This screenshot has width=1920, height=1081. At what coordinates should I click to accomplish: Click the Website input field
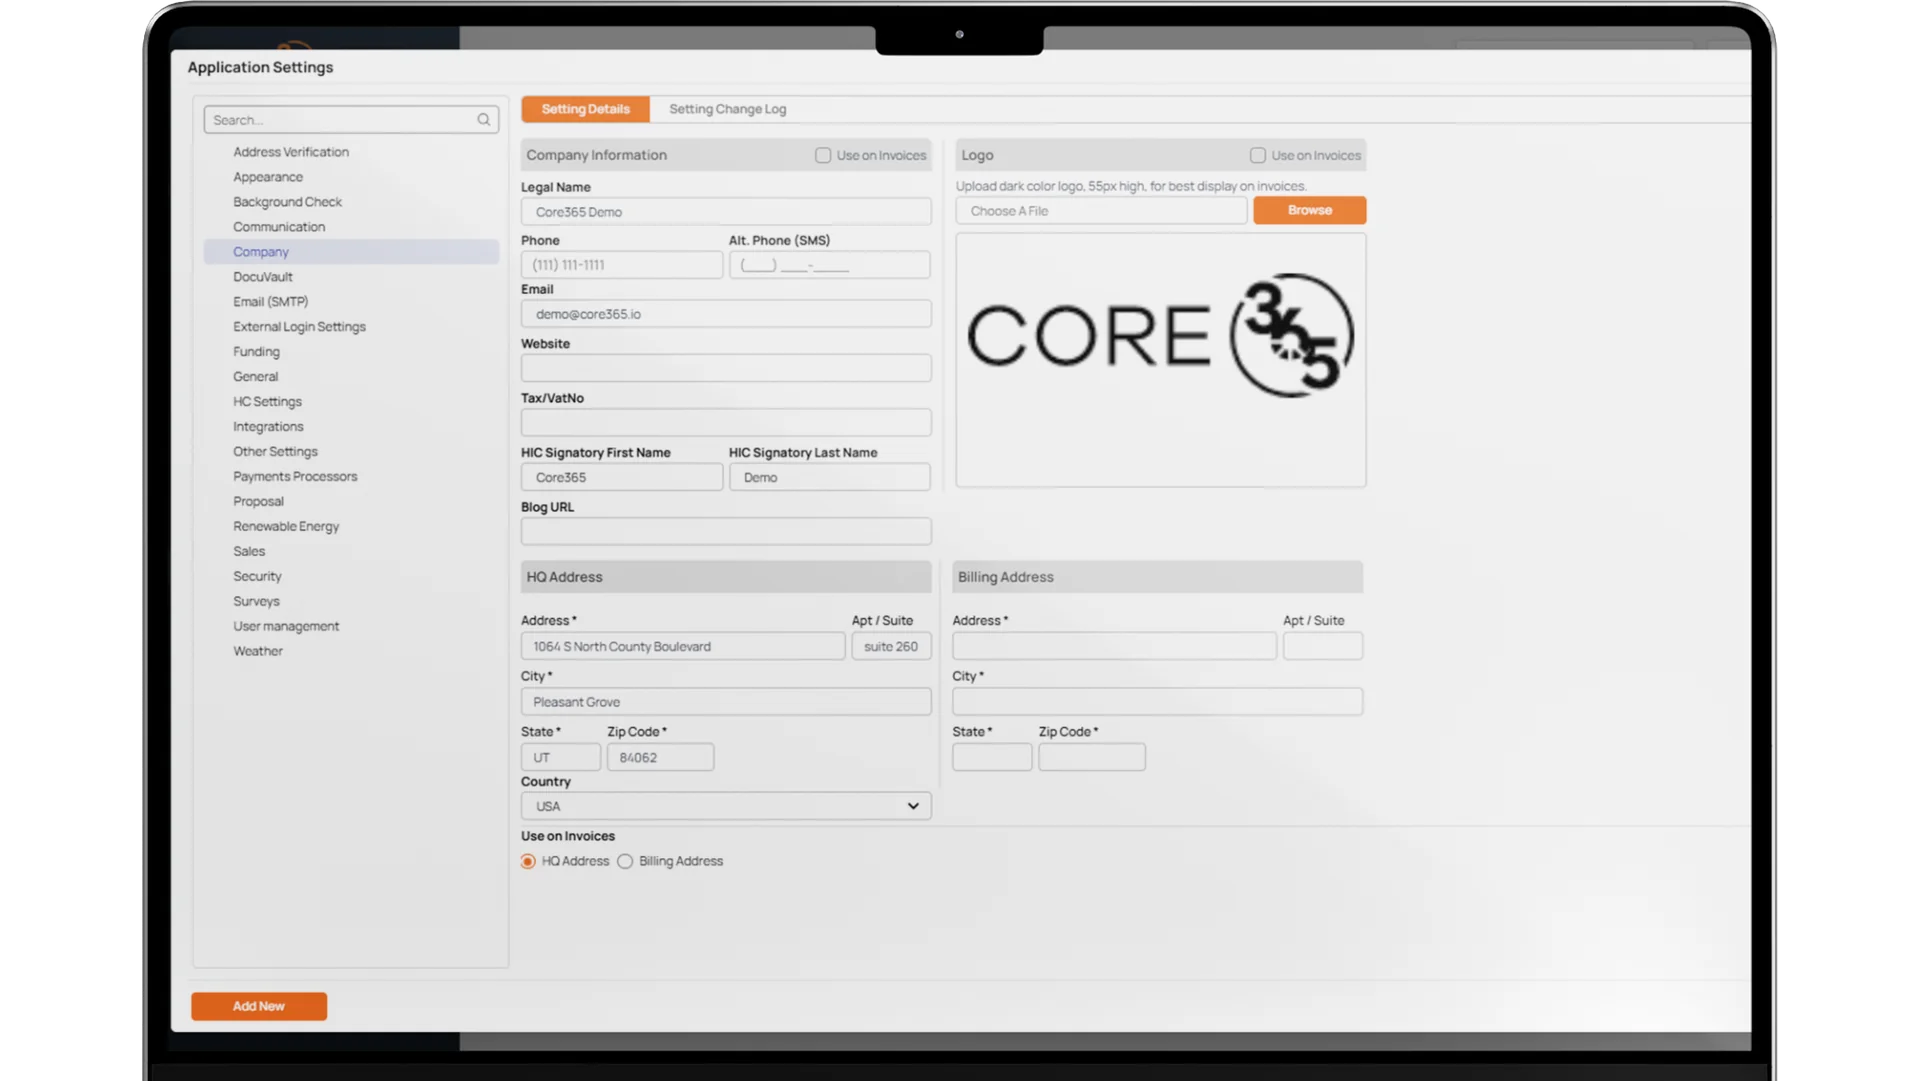(726, 368)
